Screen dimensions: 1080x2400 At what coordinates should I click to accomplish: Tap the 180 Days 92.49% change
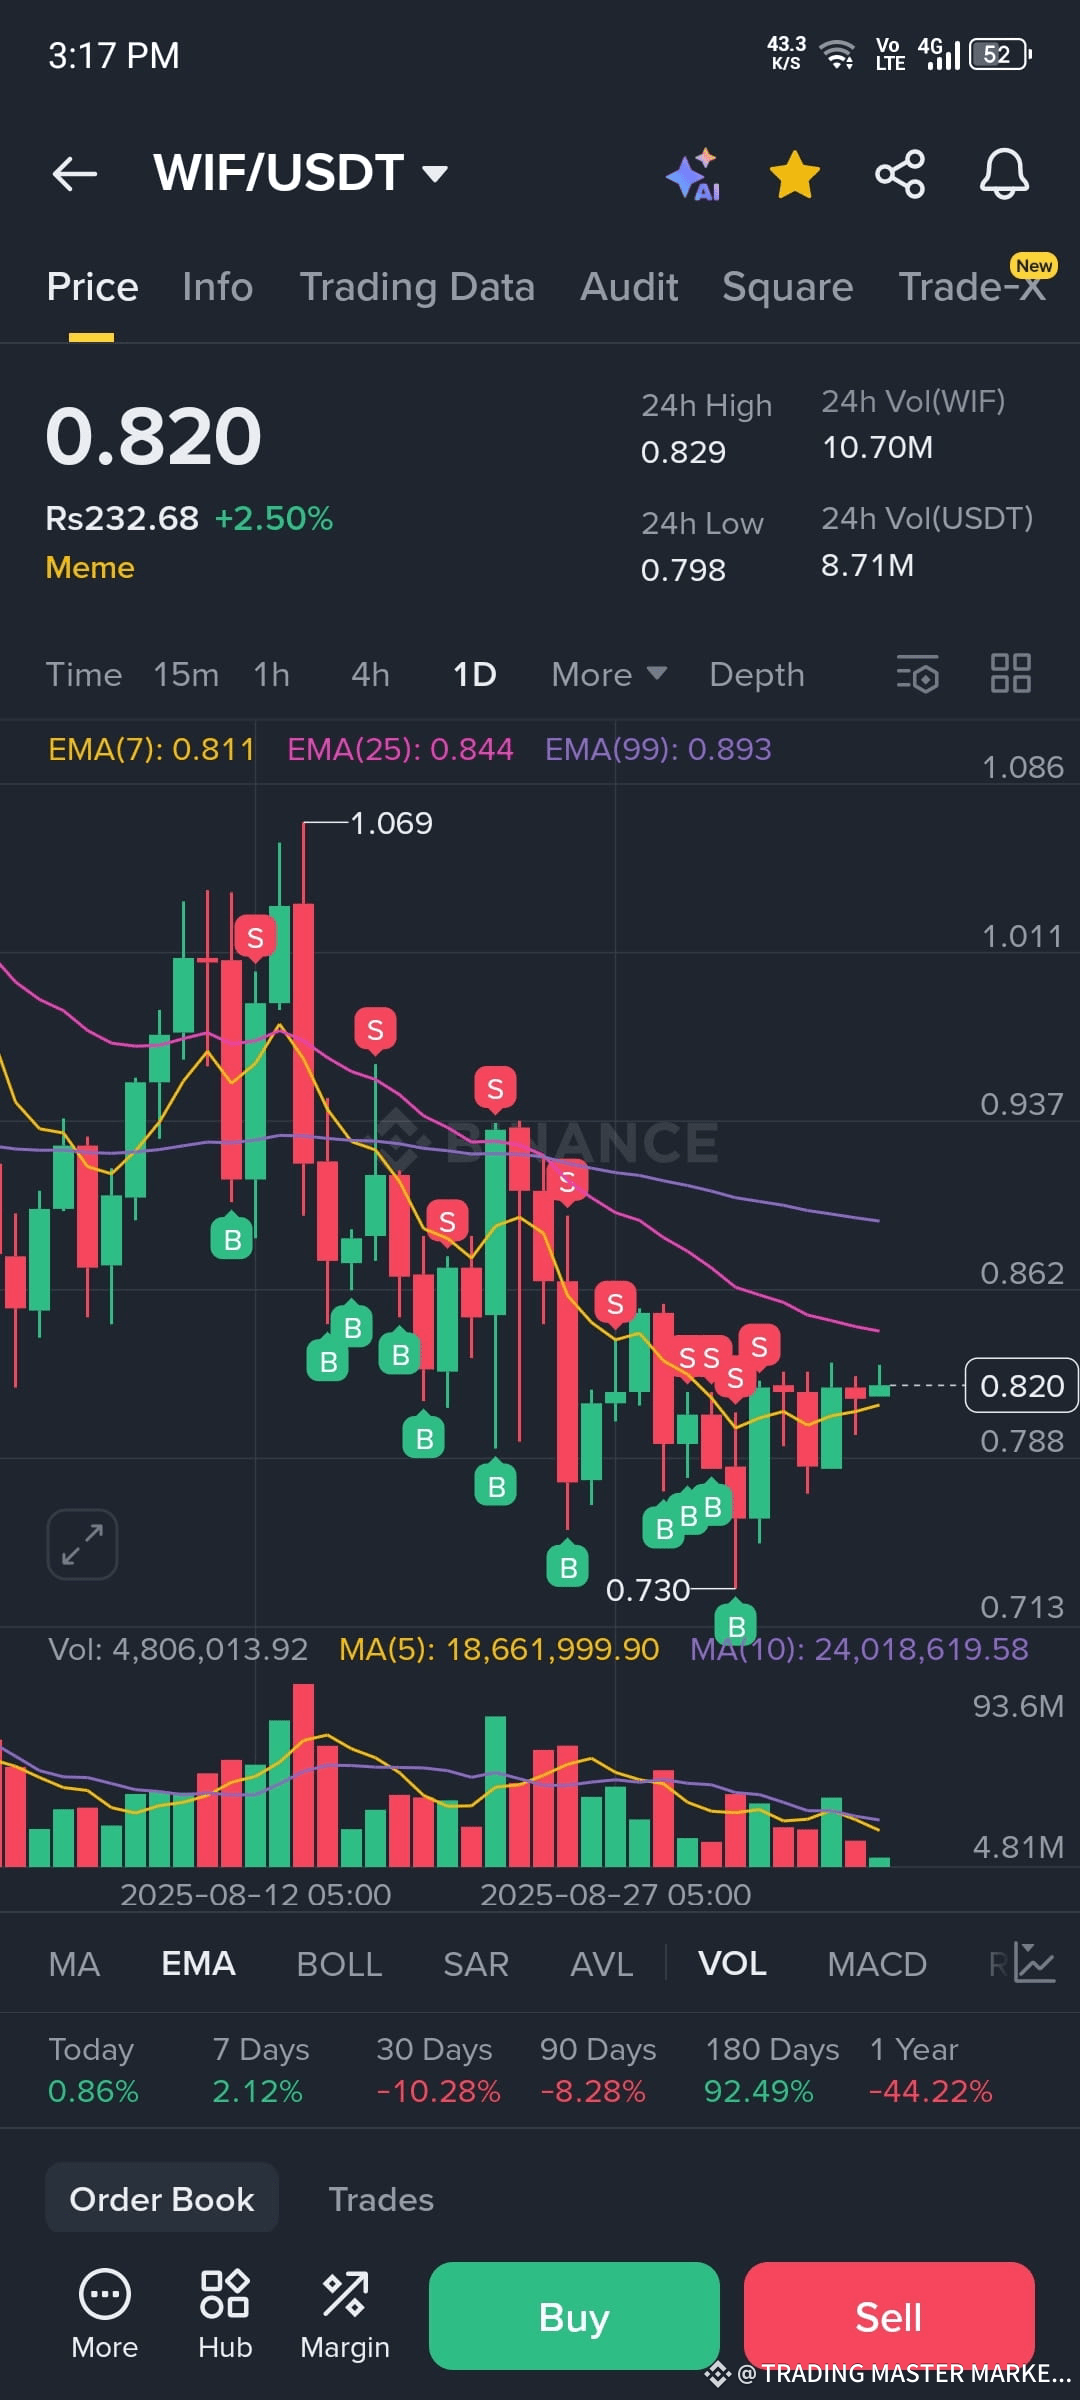772,2070
